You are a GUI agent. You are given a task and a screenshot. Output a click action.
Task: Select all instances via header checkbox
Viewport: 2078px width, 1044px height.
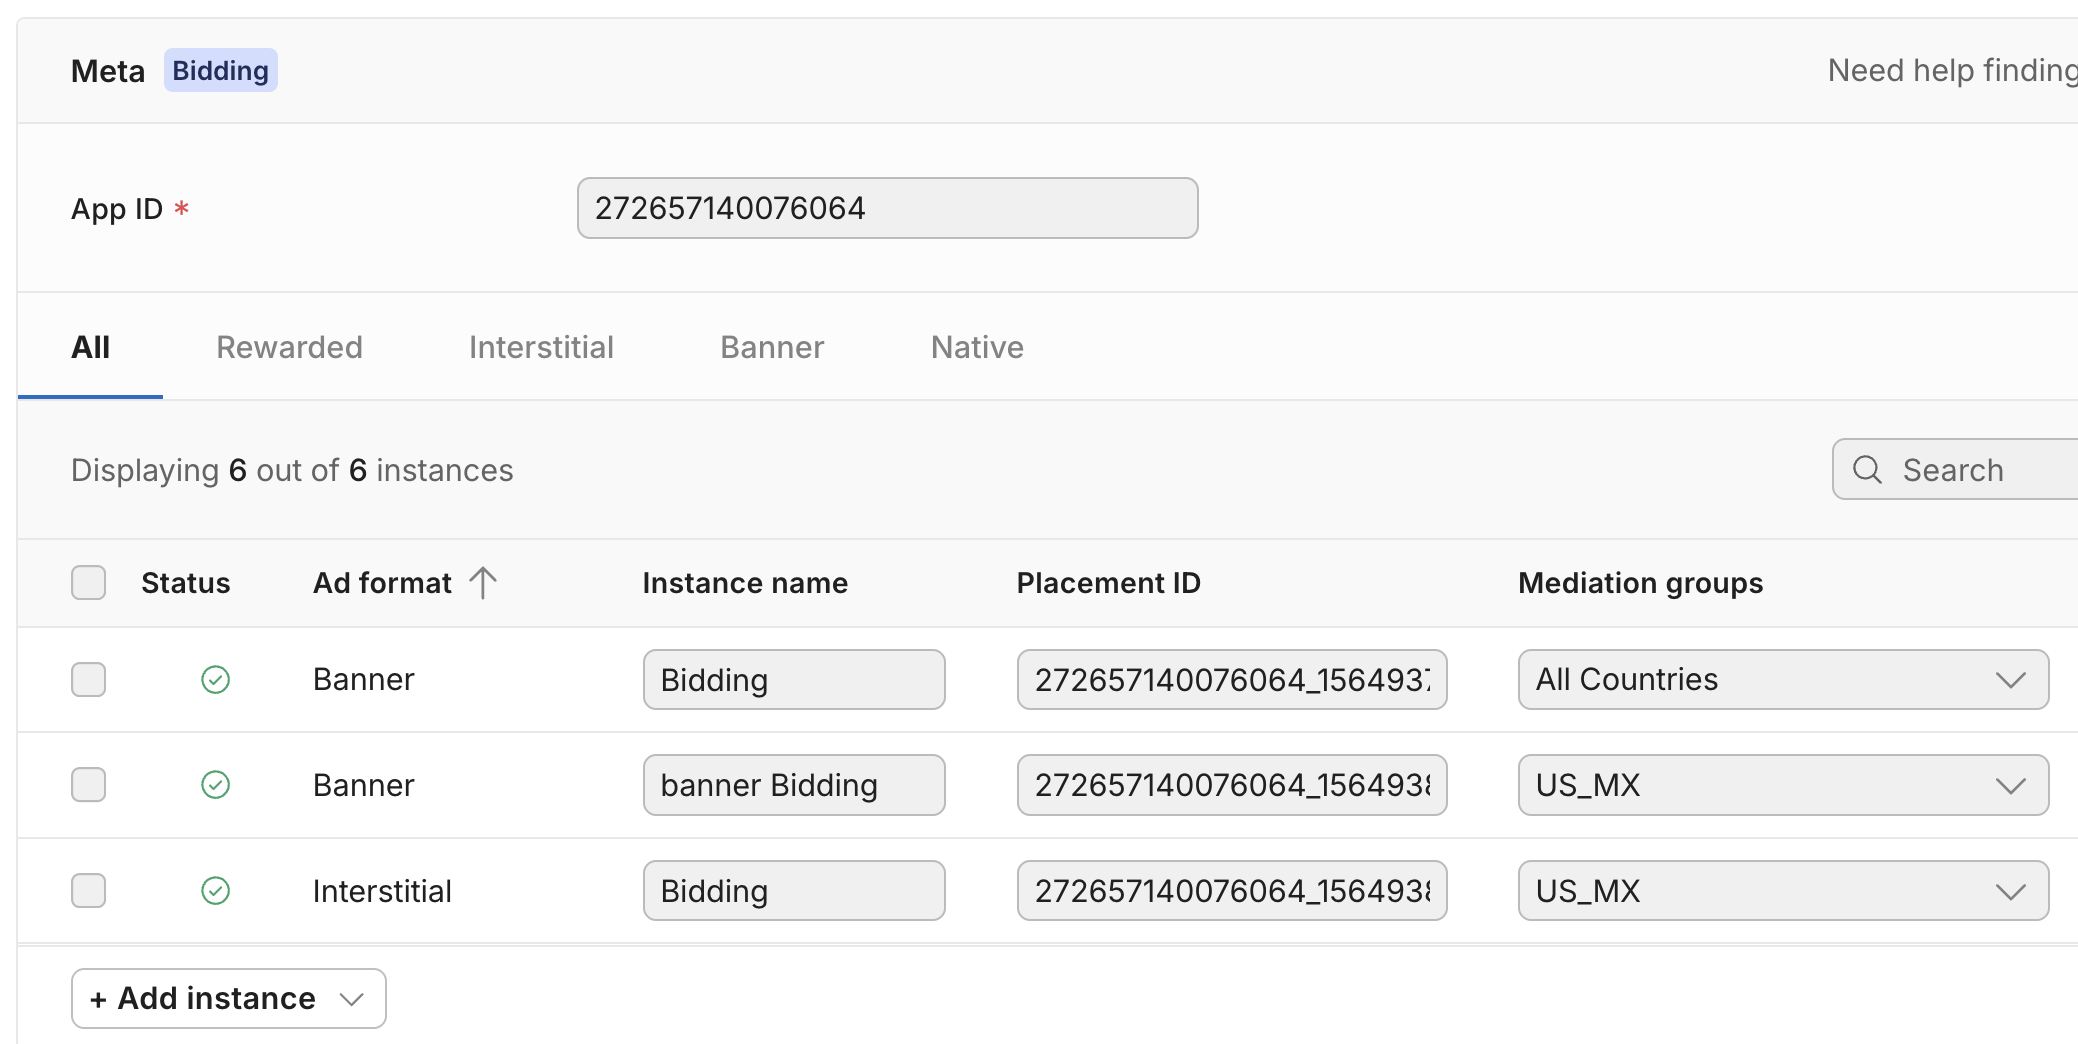click(88, 582)
